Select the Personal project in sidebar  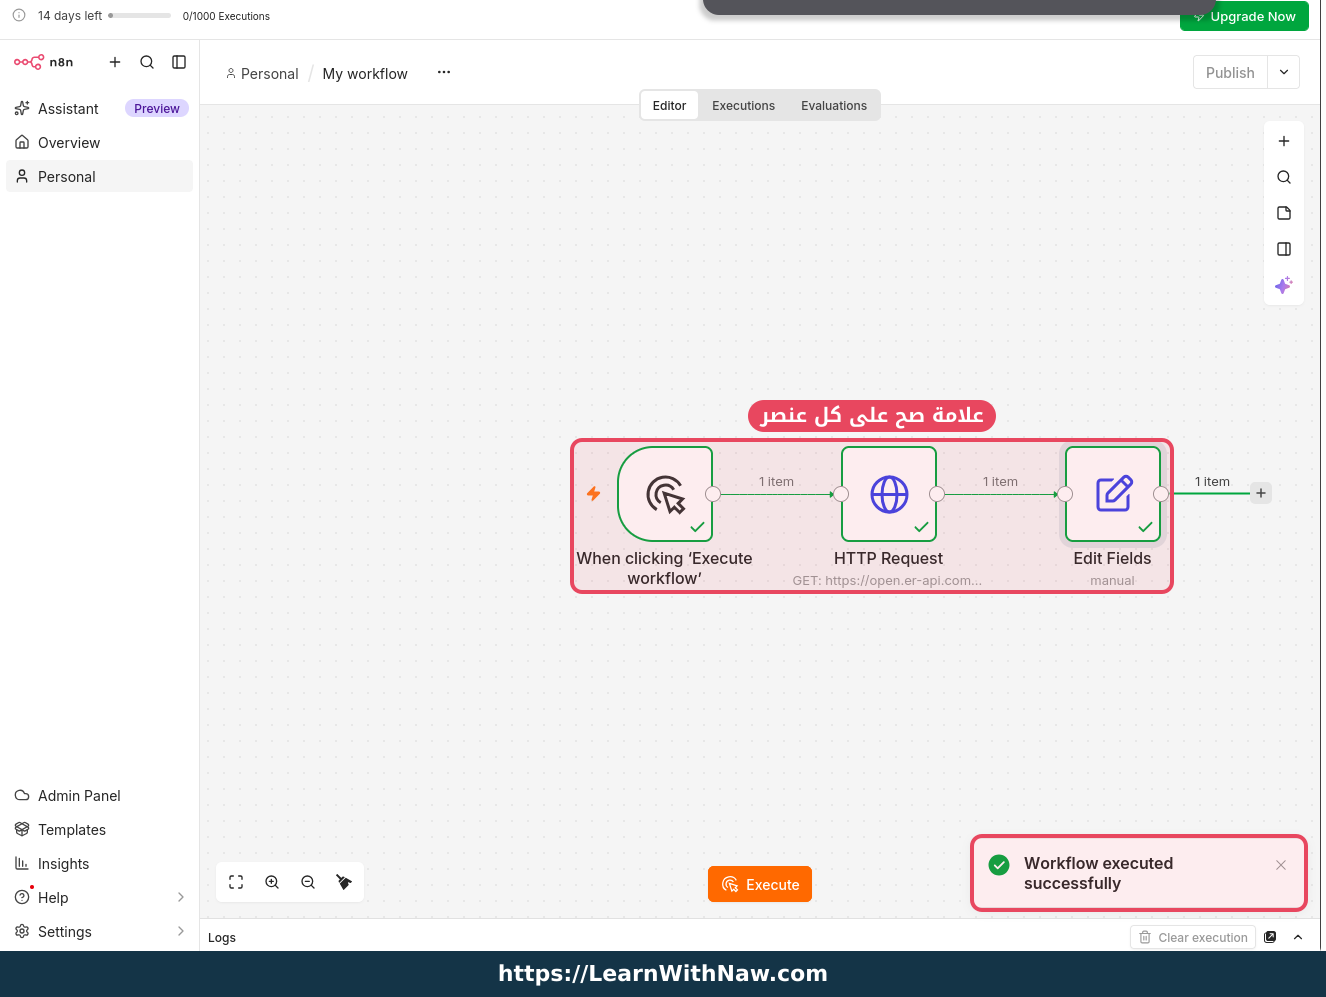(x=100, y=176)
